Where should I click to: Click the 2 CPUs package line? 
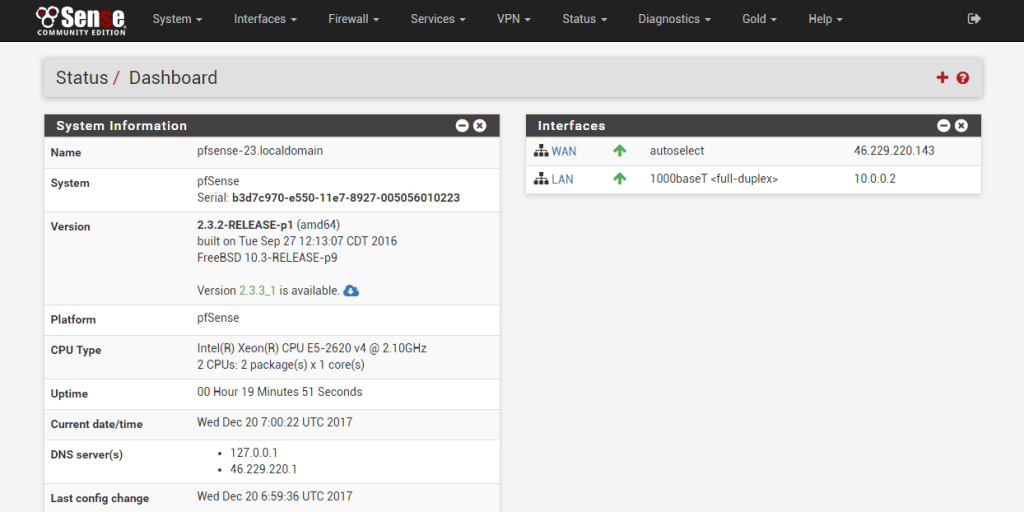click(281, 364)
